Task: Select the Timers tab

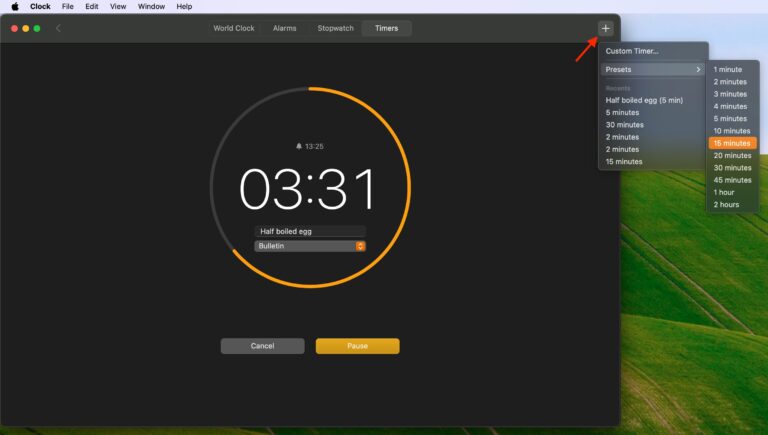Action: point(386,28)
